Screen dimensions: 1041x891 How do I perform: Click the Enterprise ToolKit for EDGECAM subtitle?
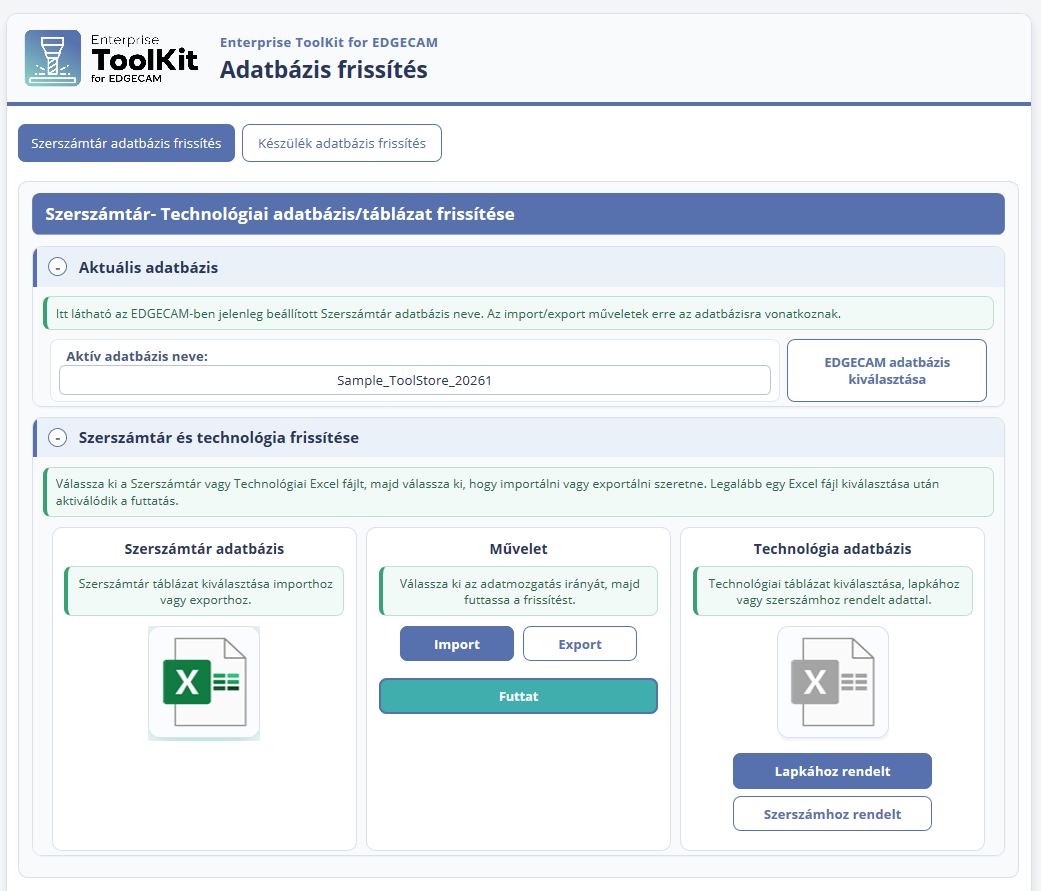pos(329,42)
